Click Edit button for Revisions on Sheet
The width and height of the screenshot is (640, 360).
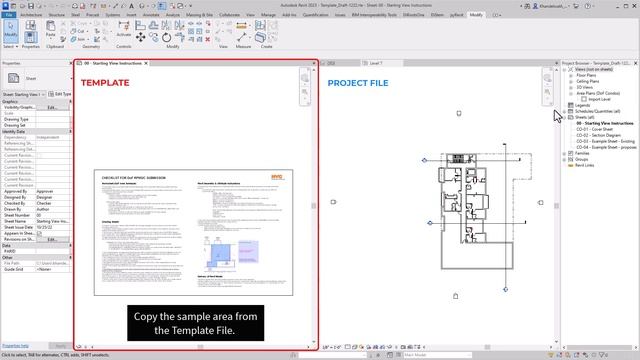[52, 239]
